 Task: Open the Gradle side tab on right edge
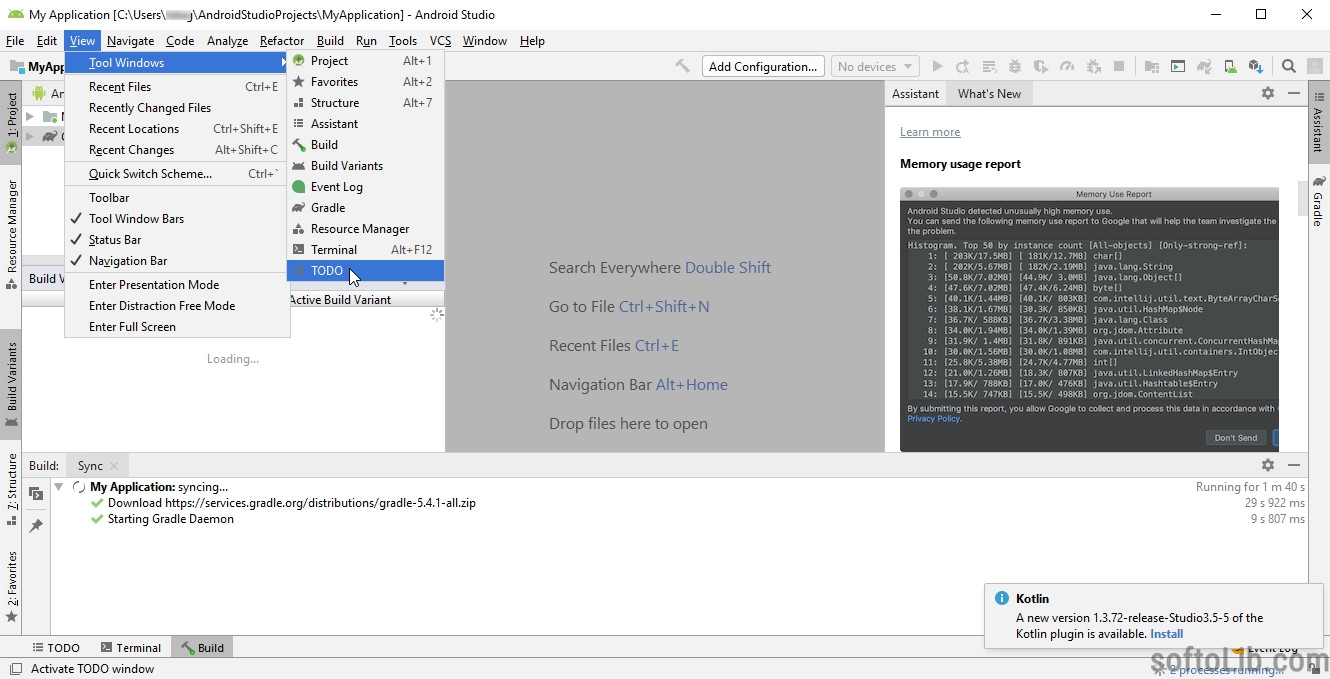click(x=1318, y=201)
